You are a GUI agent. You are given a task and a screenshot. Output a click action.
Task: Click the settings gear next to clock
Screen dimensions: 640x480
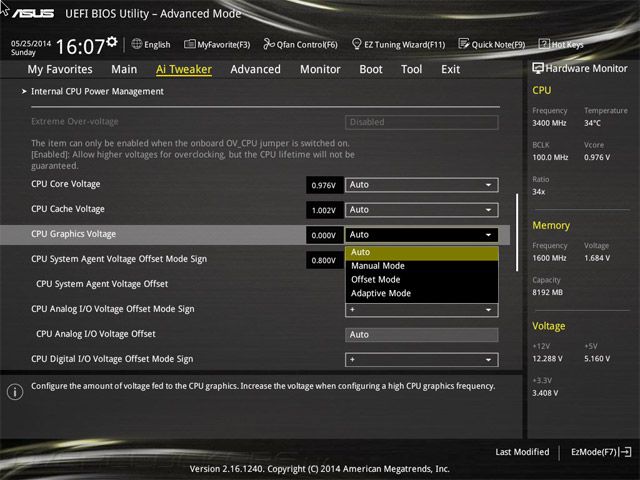(112, 41)
